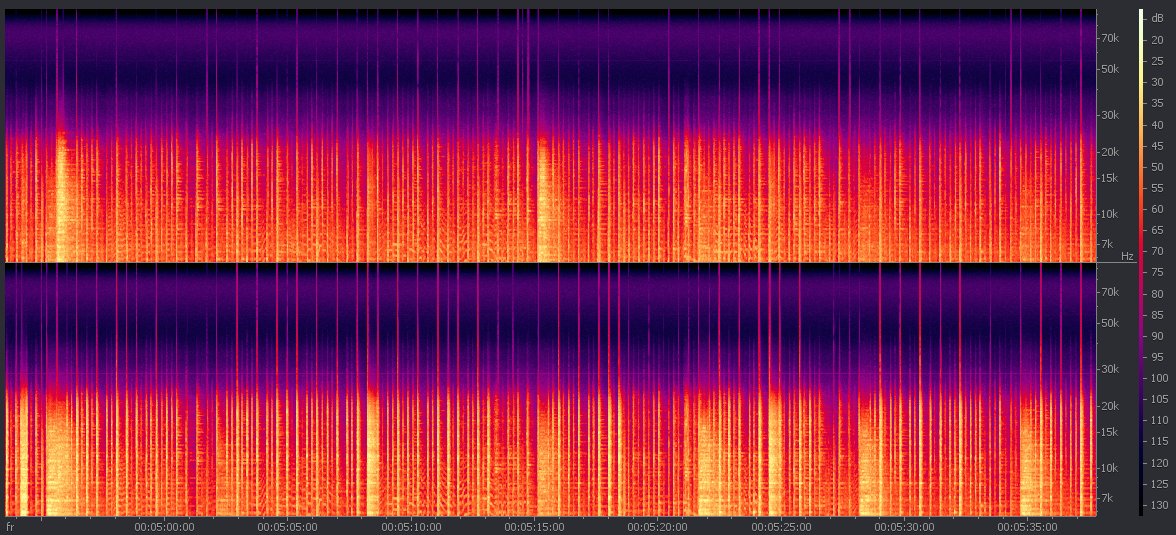Image resolution: width=1176 pixels, height=535 pixels.
Task: Click the dB unit label on color scale
Action: (1157, 18)
